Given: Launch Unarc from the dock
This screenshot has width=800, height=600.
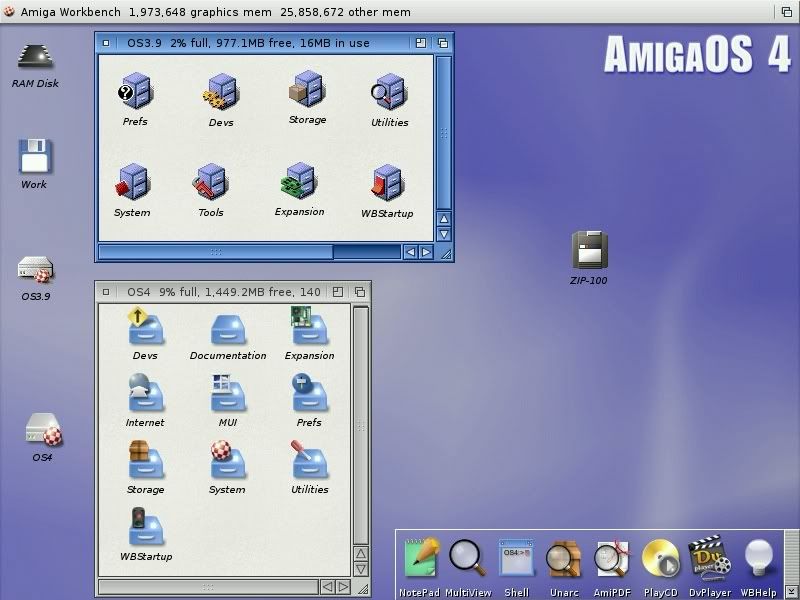Looking at the screenshot, I should (x=564, y=567).
